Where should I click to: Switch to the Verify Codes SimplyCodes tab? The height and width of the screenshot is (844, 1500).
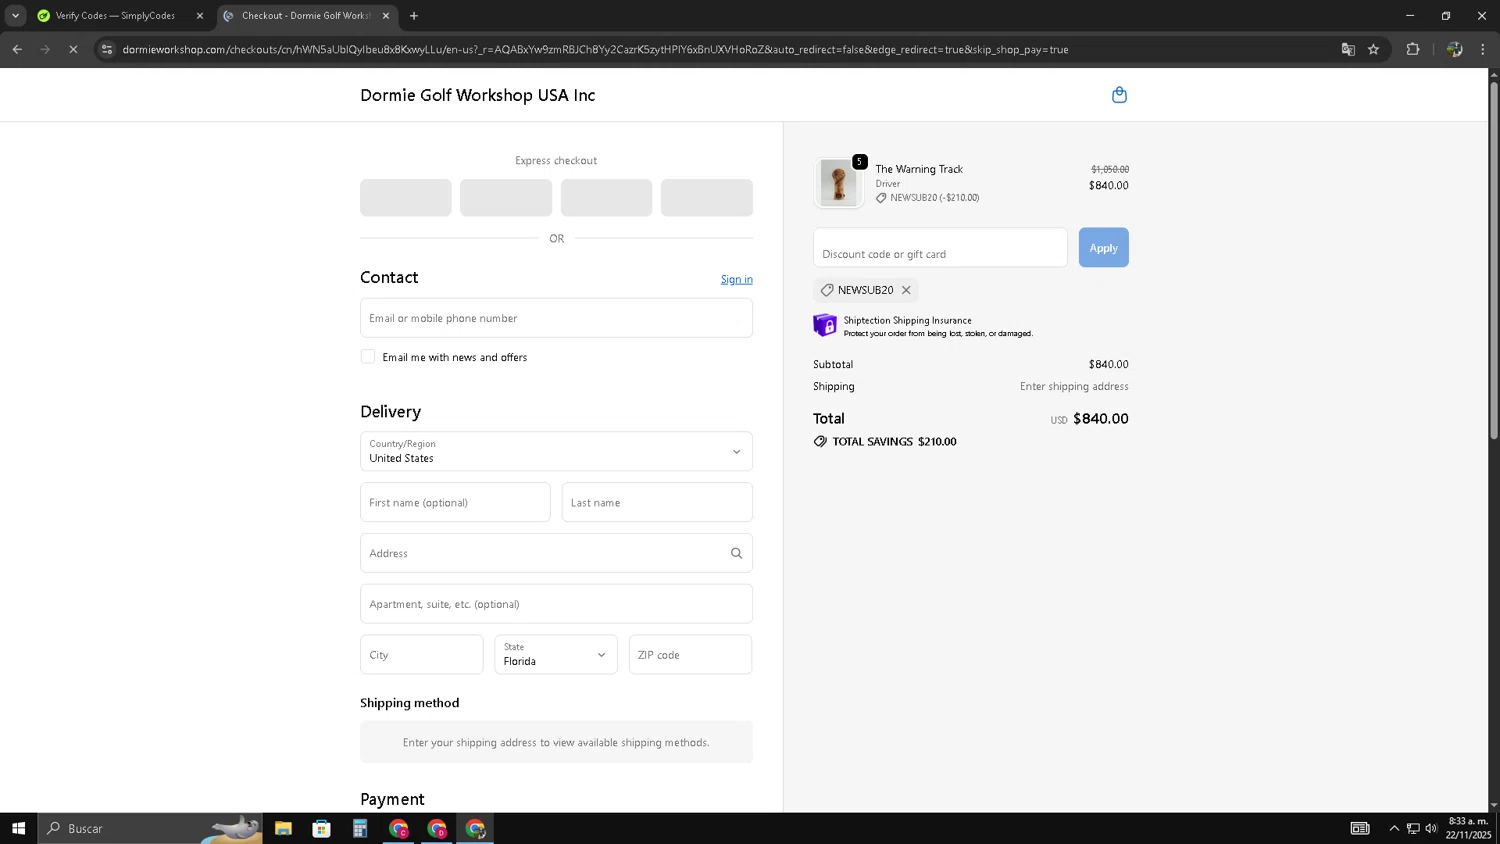pos(115,16)
